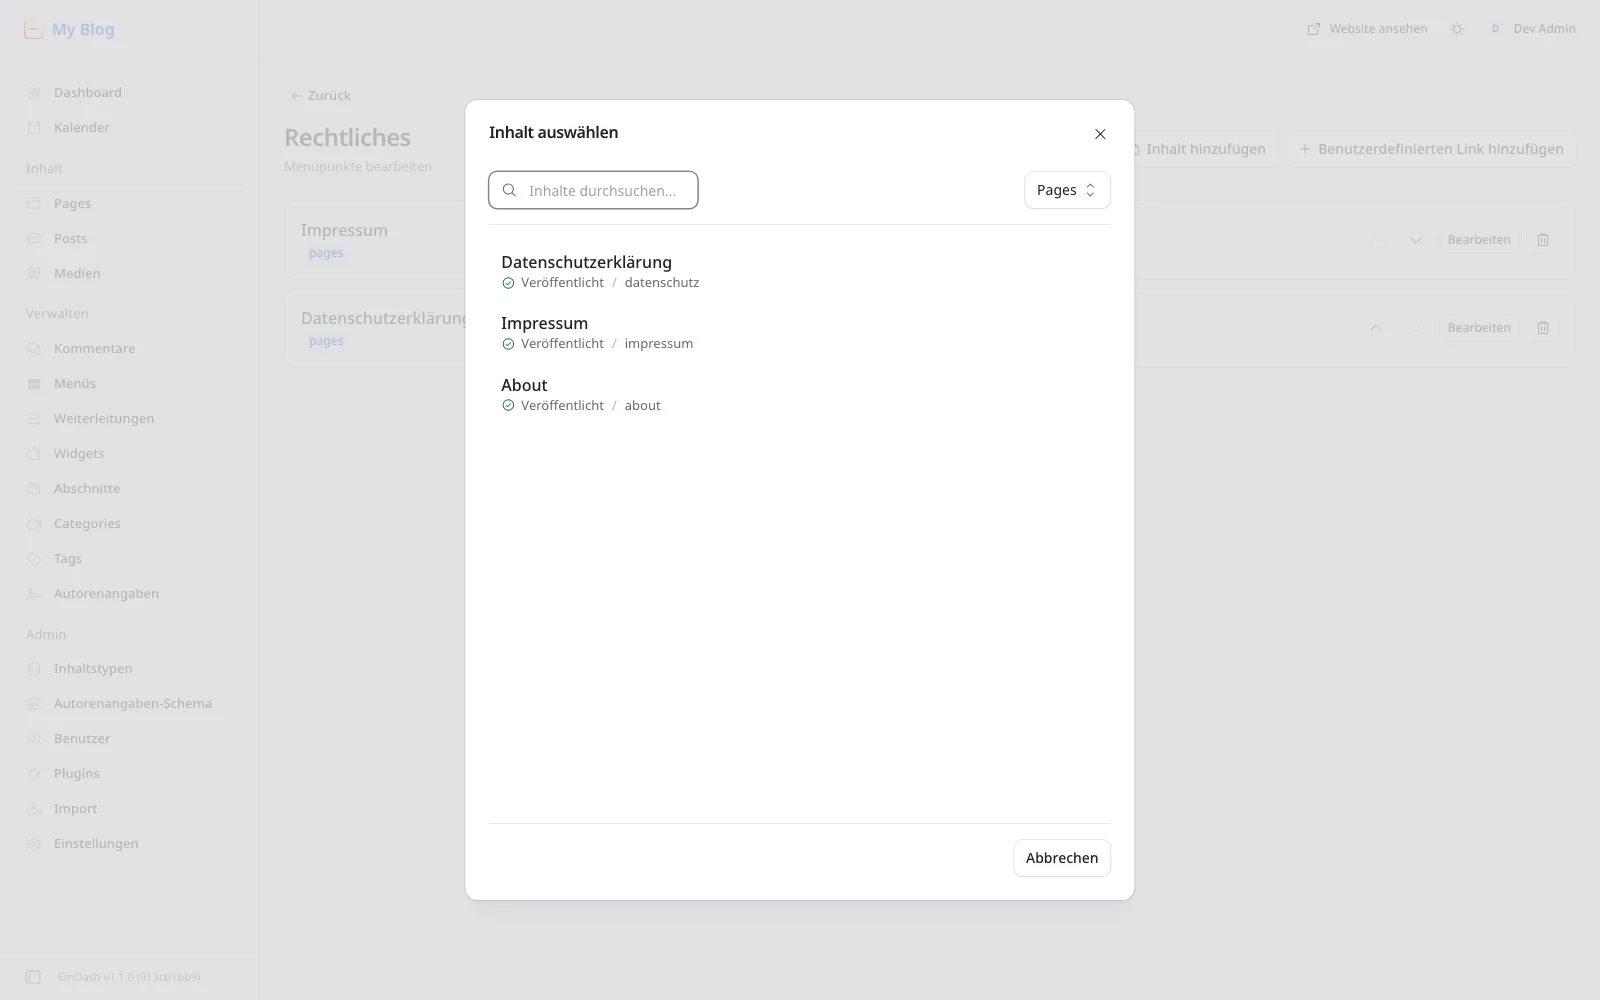The width and height of the screenshot is (1600, 1000).
Task: Click the Benutzer sidebar icon
Action: coord(34,738)
